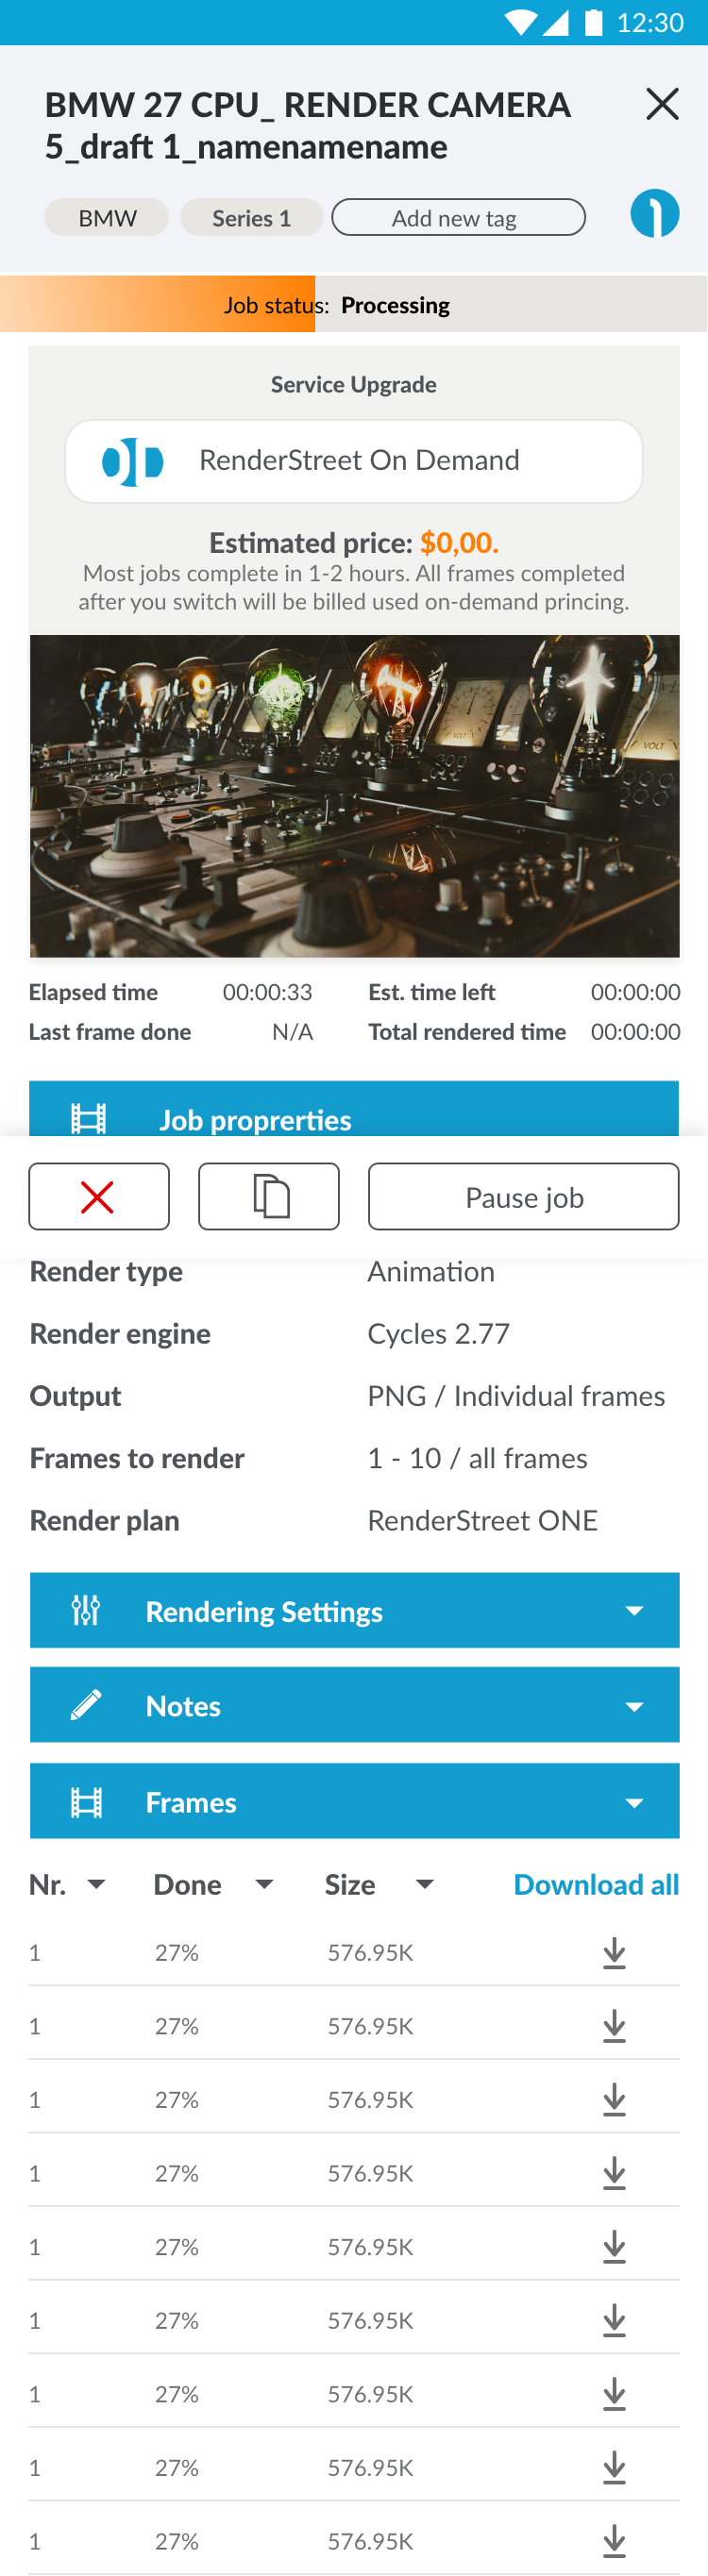The width and height of the screenshot is (708, 2576).
Task: Cancel the job using the red X button
Action: 99,1196
